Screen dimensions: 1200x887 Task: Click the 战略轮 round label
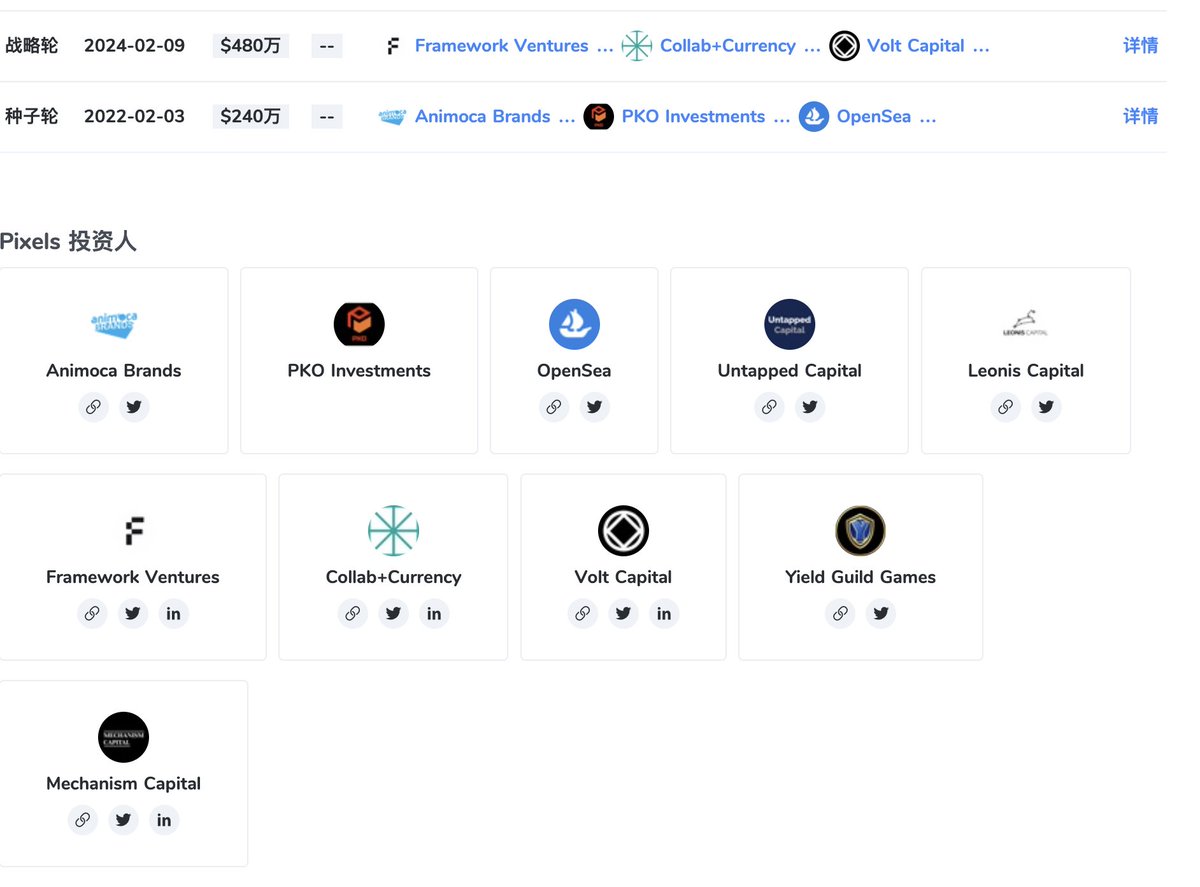(32, 46)
